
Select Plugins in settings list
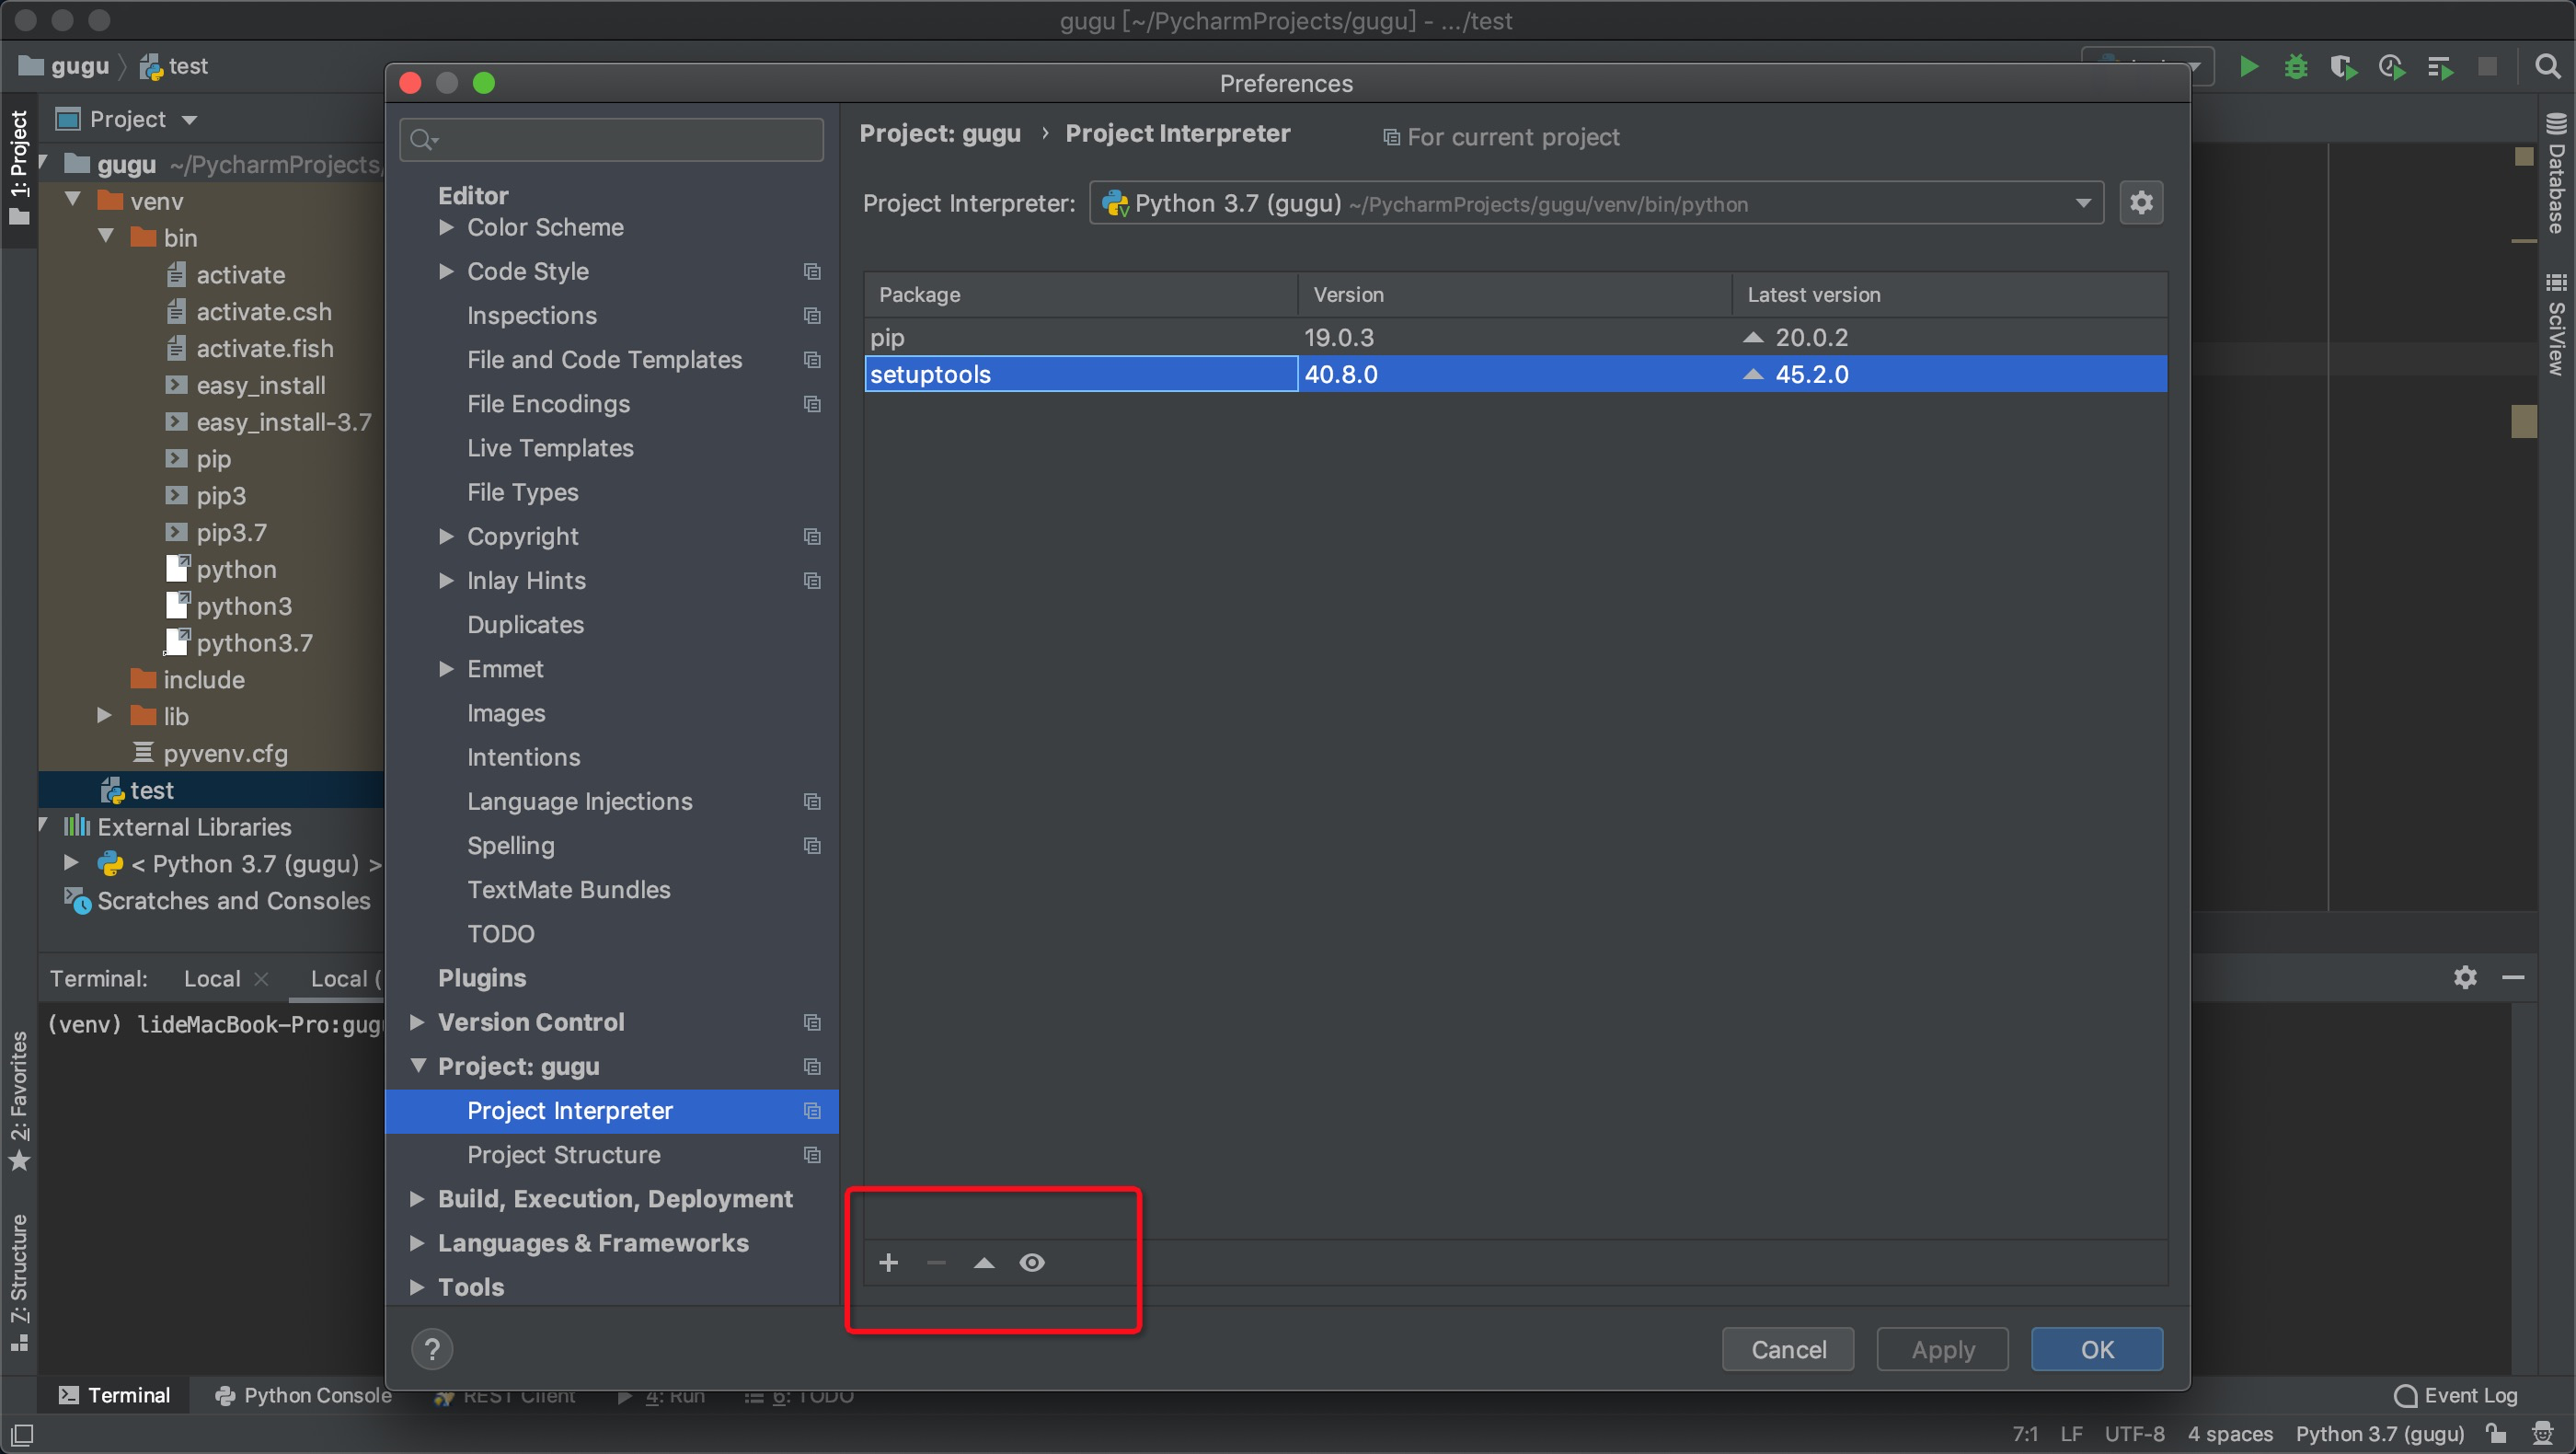[x=482, y=978]
